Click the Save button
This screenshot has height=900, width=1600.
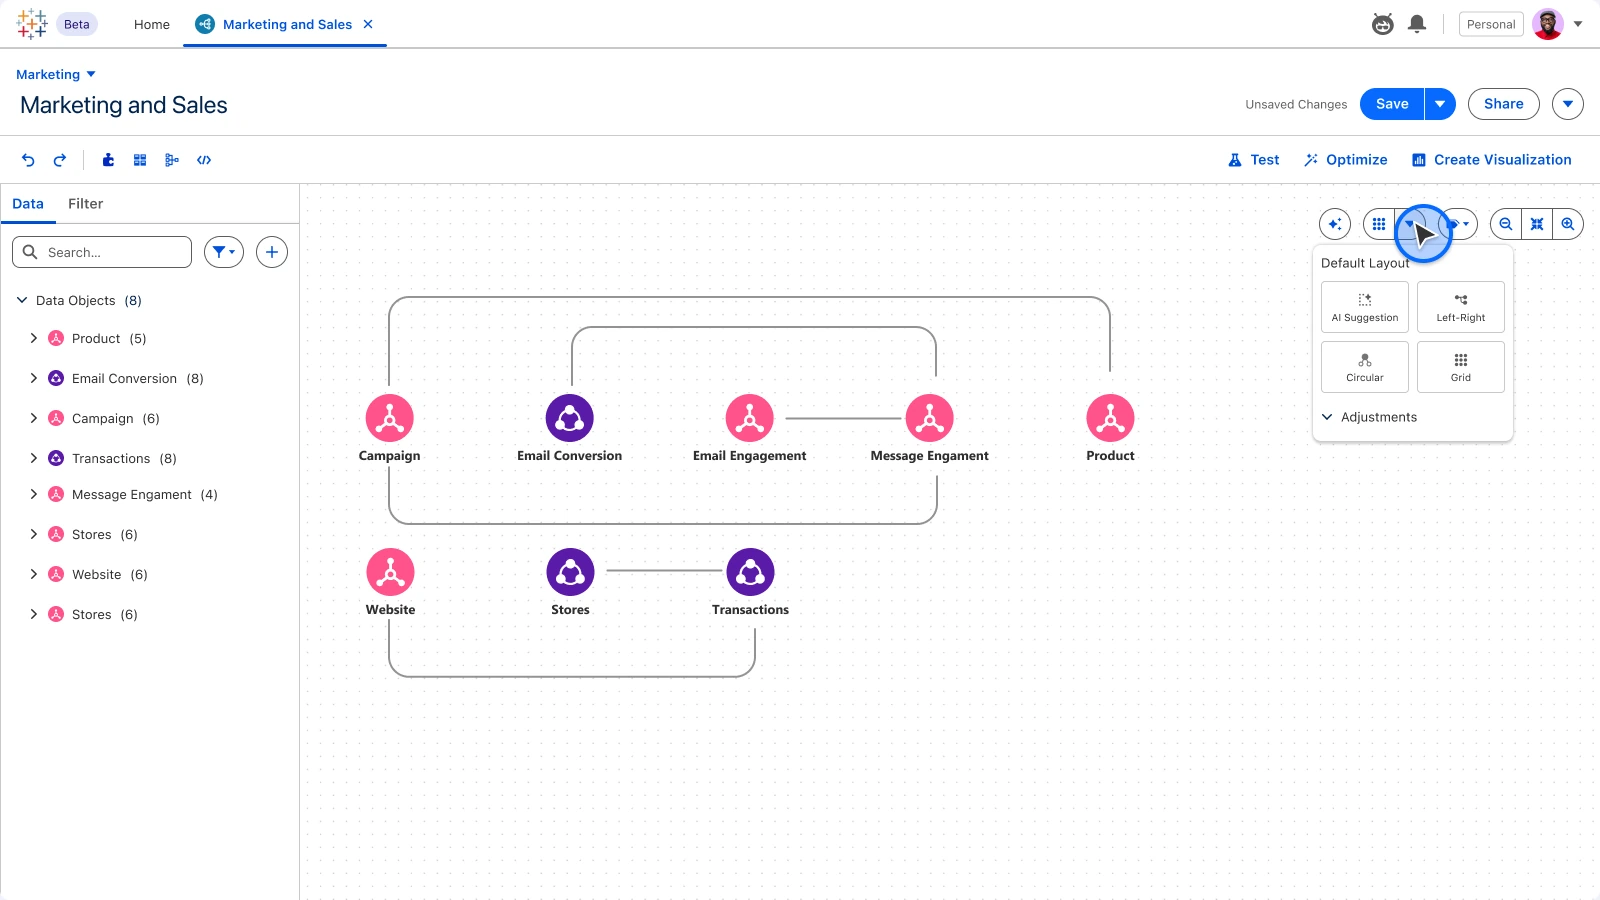pos(1392,104)
